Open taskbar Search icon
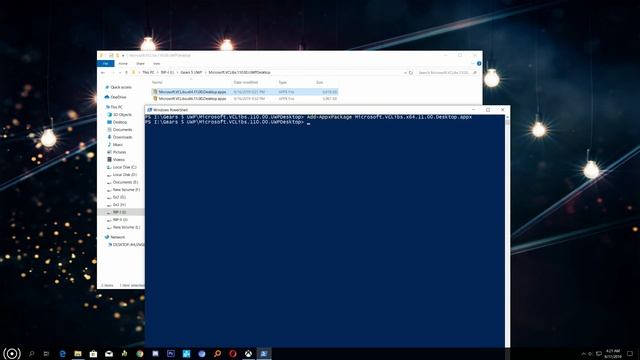The height and width of the screenshot is (360, 640). (31, 354)
